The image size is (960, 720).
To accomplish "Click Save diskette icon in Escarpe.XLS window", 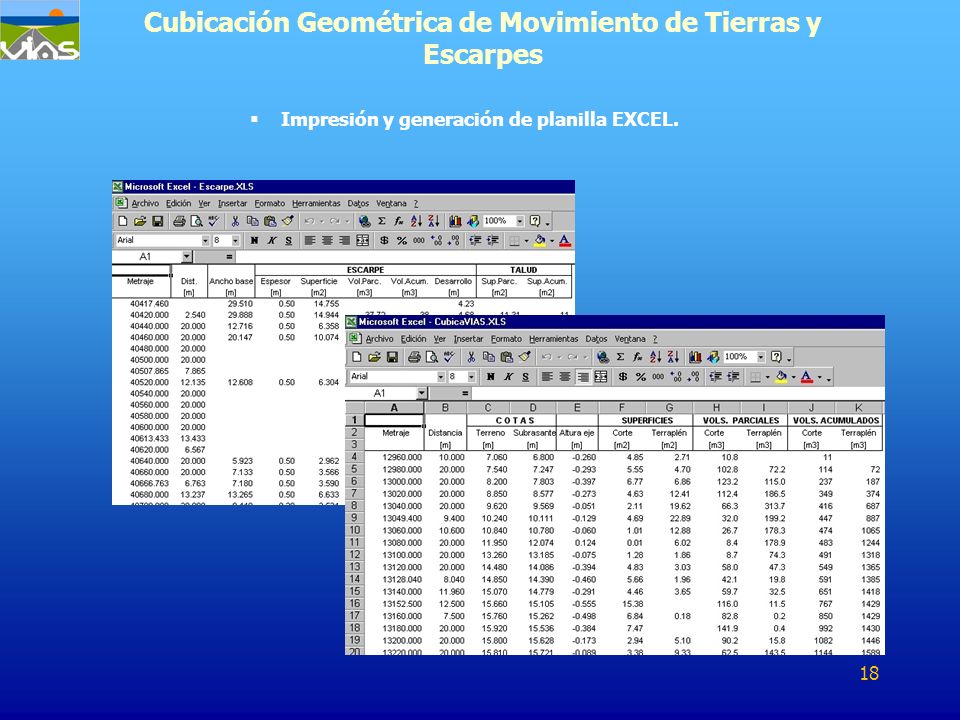I will click(157, 221).
